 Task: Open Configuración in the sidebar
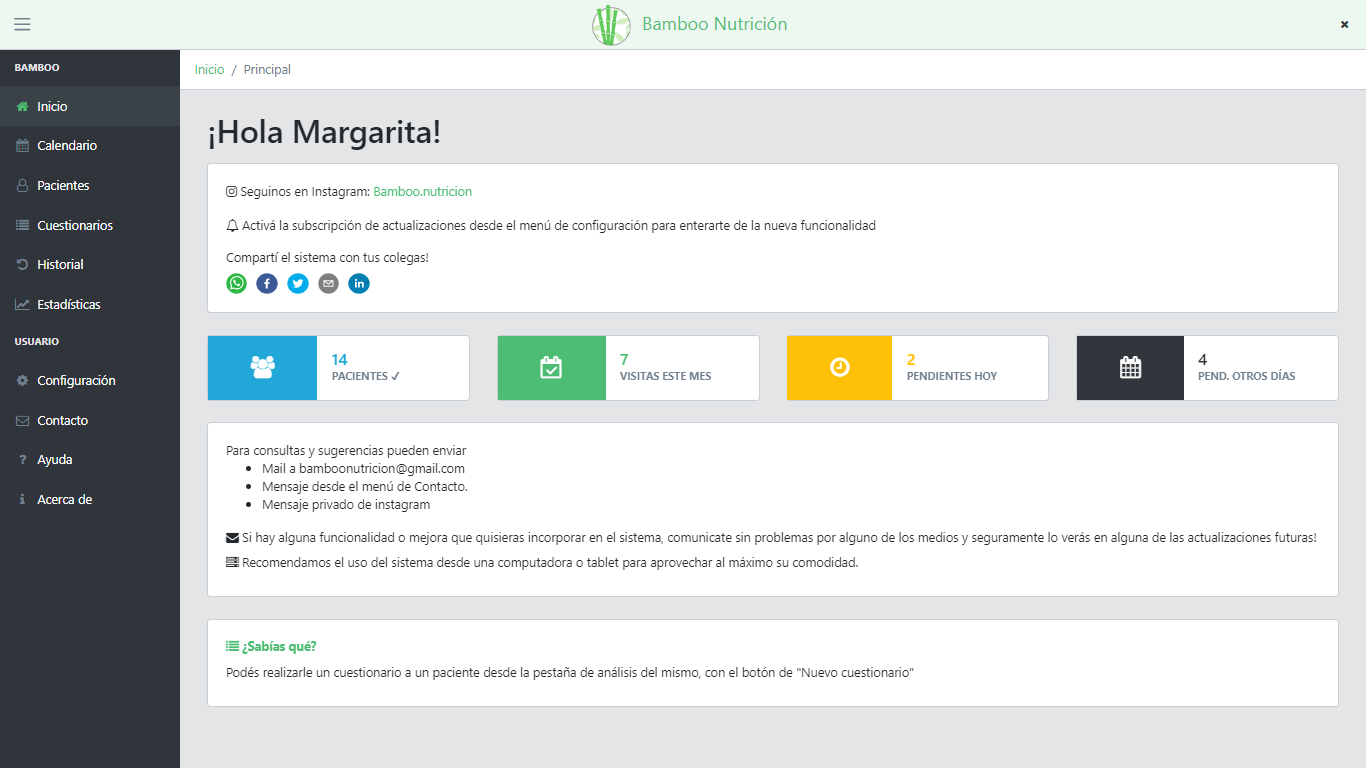(90, 381)
